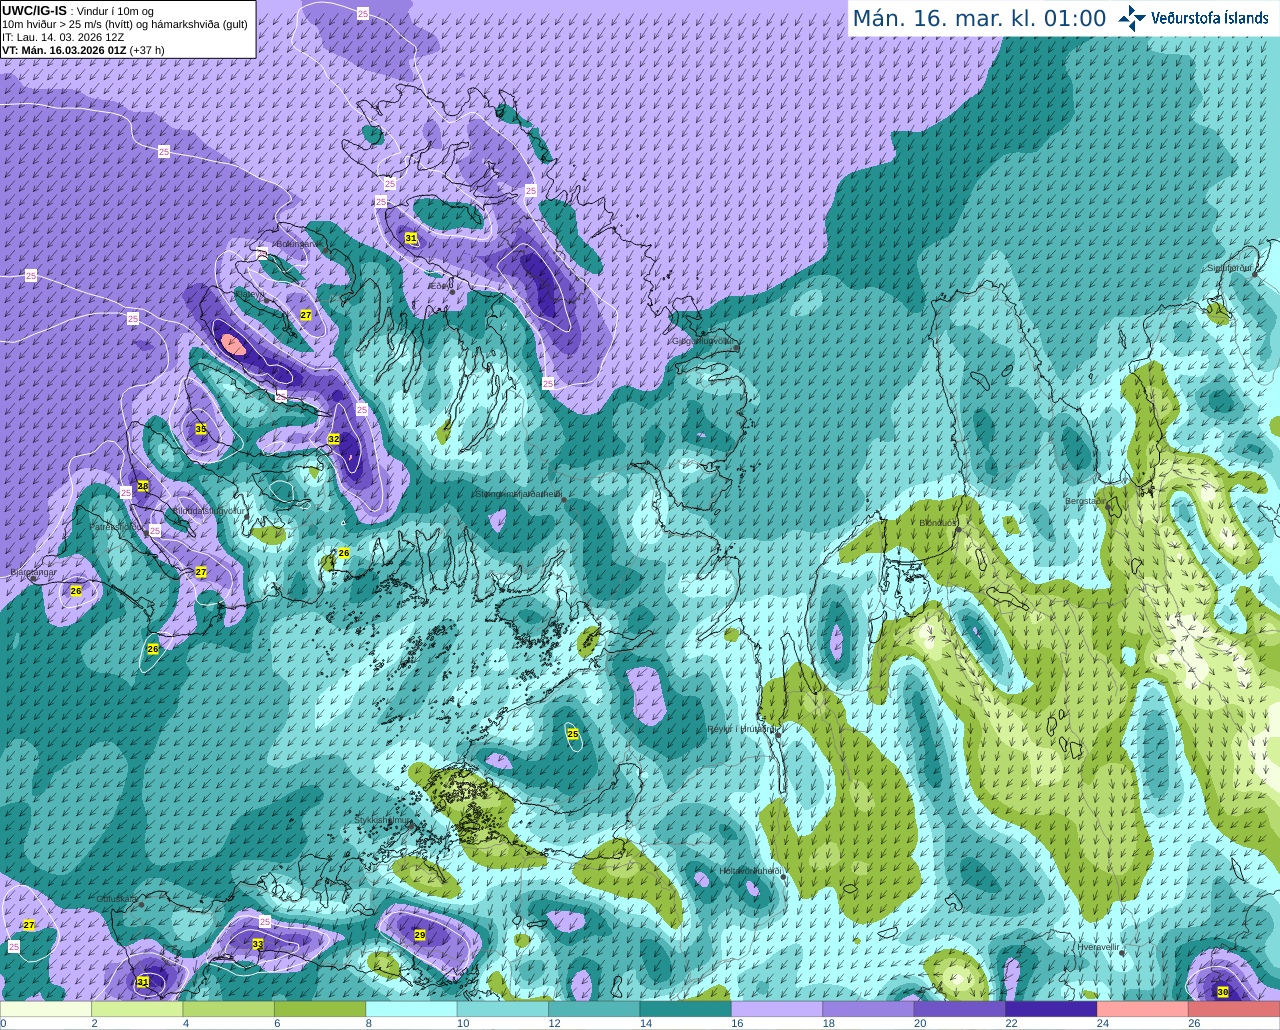Screen dimensions: 1280x1030
Task: Click the olive 6–8 legend swatch
Action: (320, 1009)
